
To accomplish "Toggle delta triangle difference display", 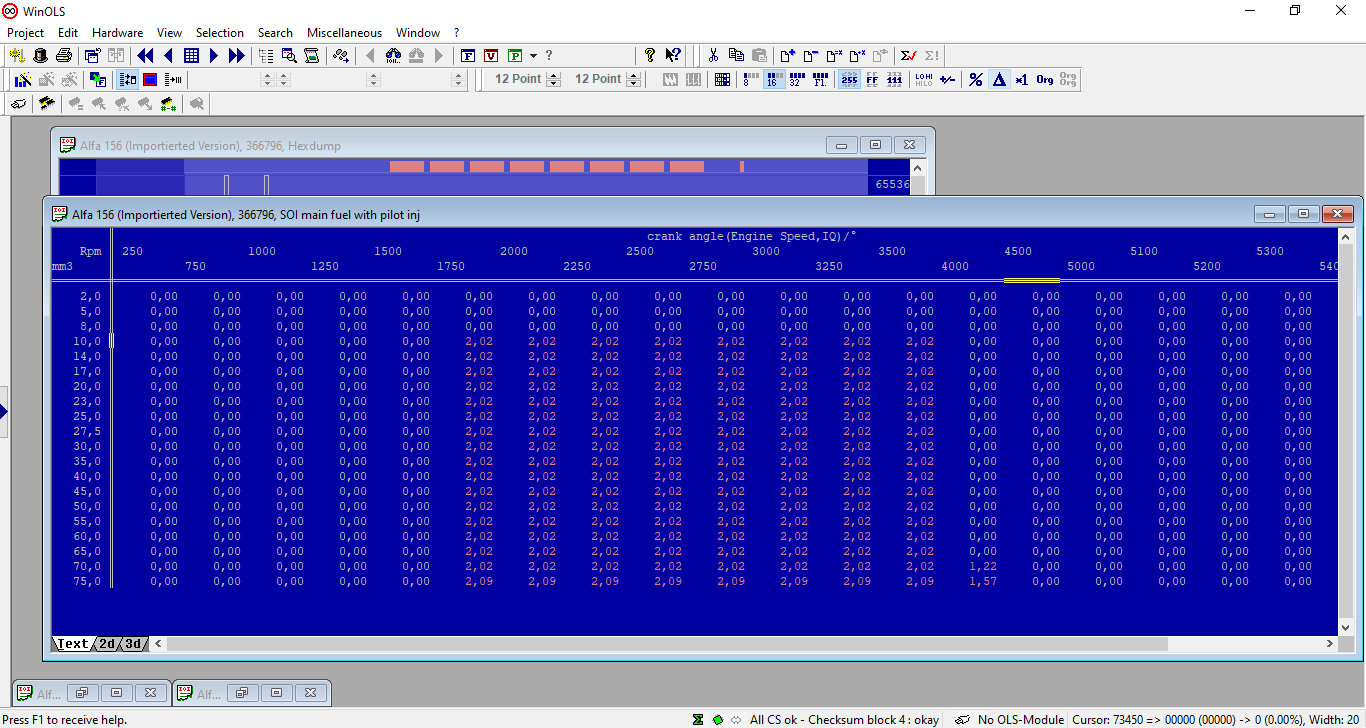I will coord(999,80).
